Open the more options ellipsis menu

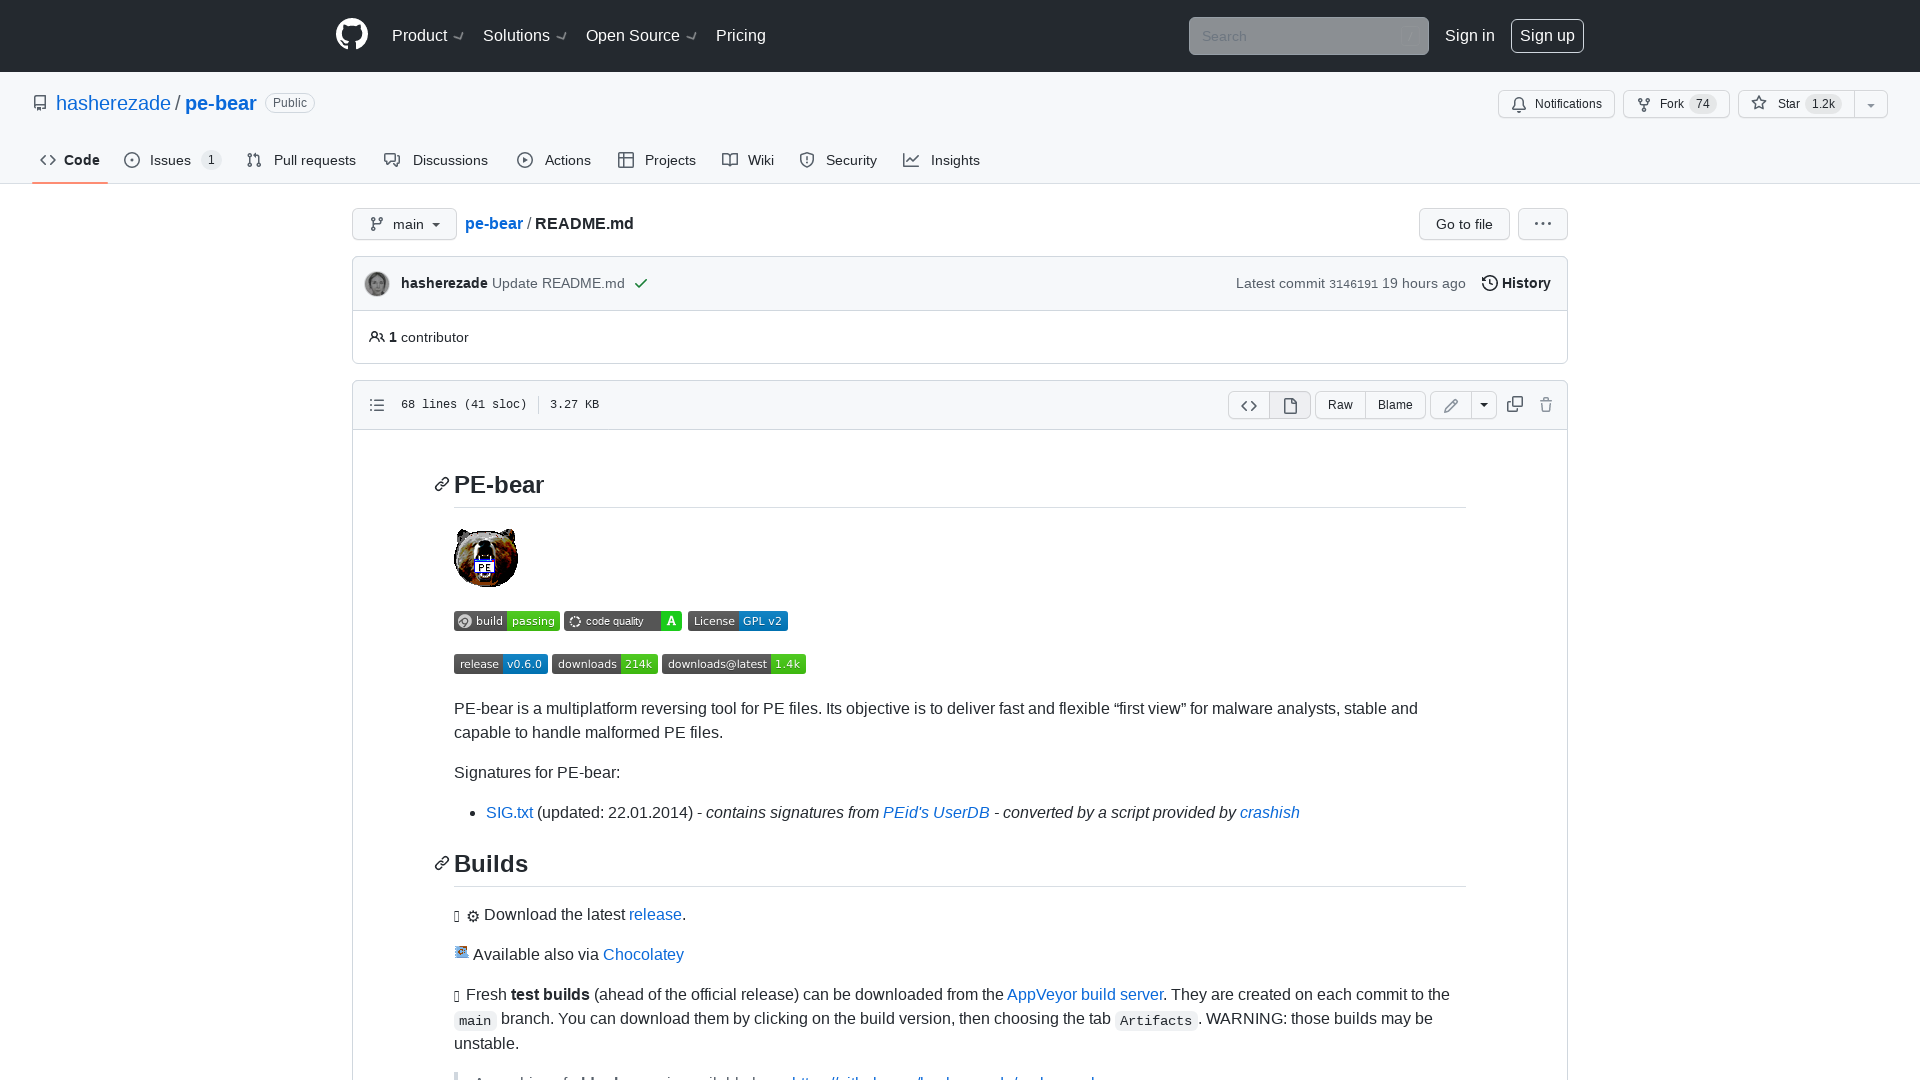(x=1542, y=224)
